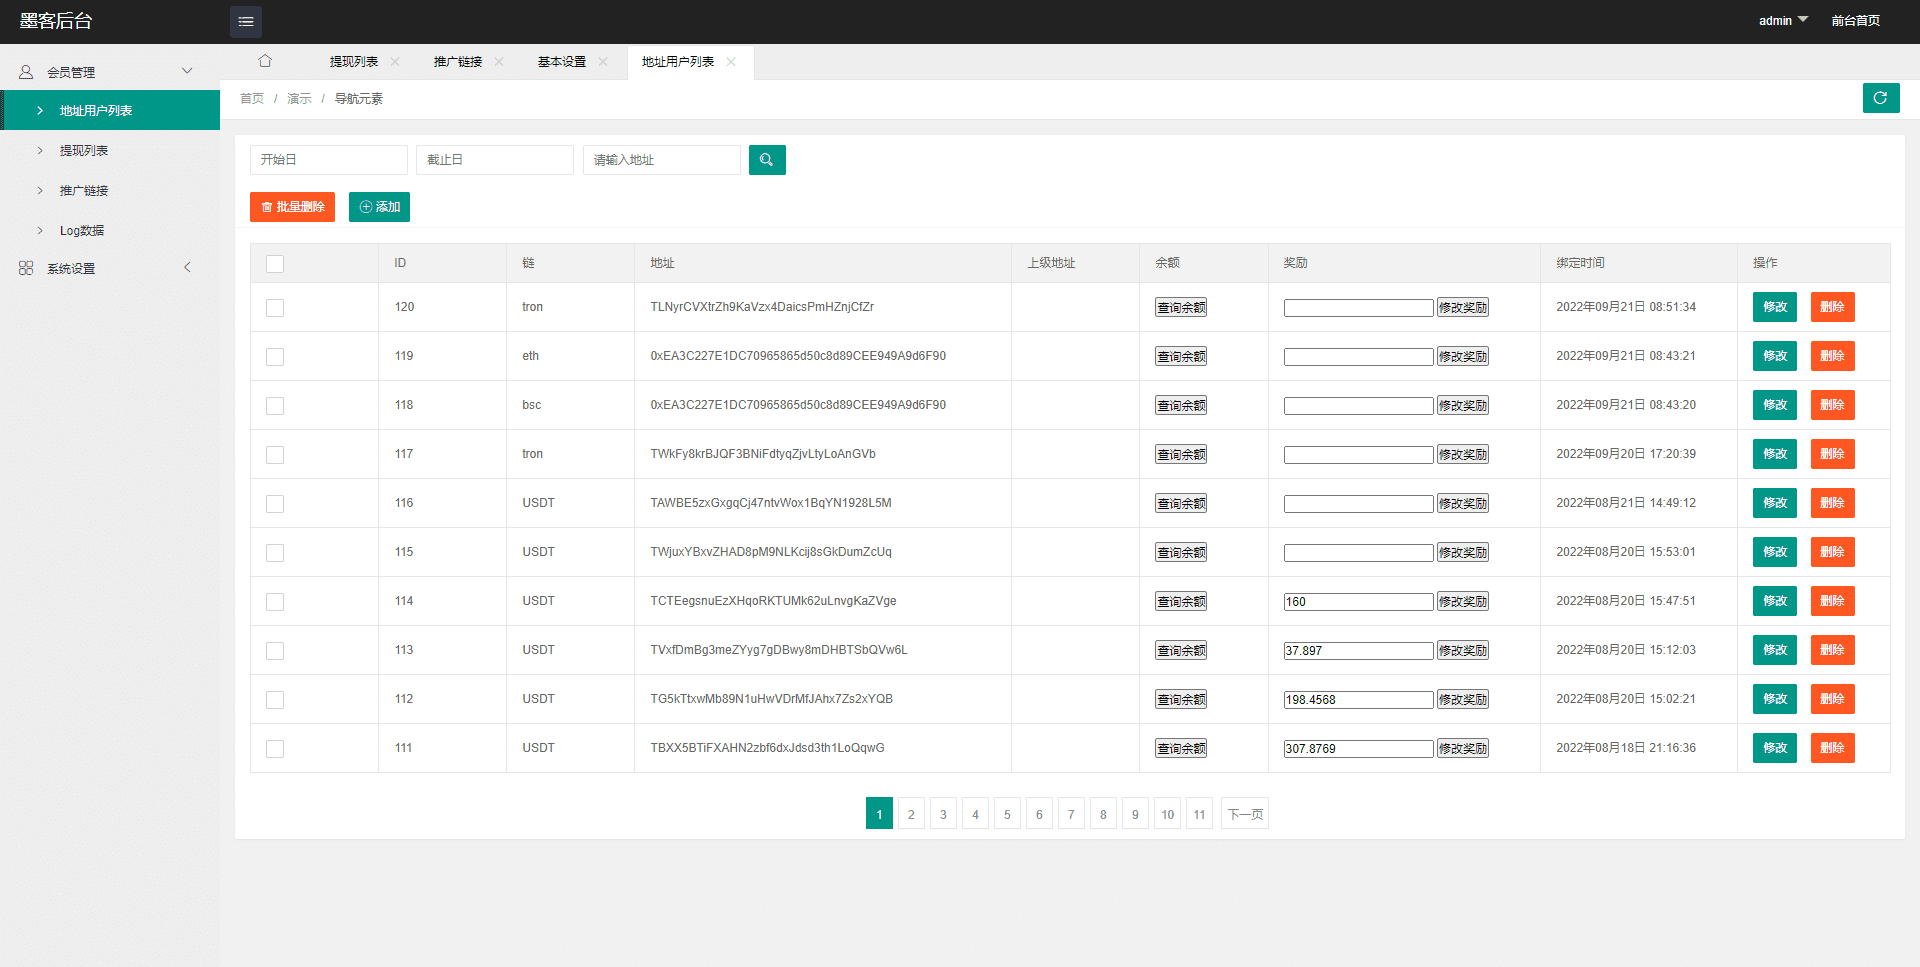1920x967 pixels.
Task: Switch to the 基本设置 tab
Action: 562,62
